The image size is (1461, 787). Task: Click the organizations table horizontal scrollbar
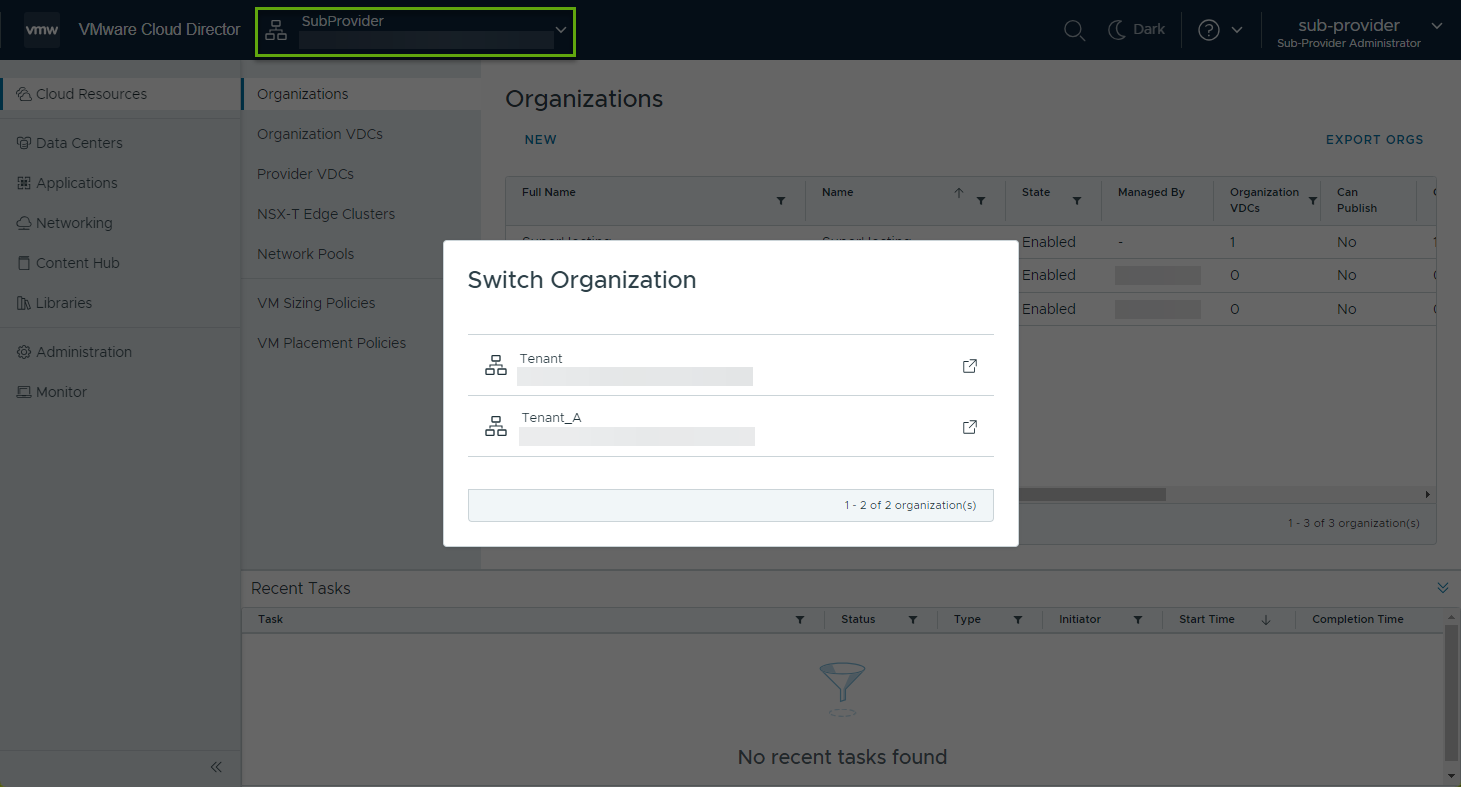point(1092,494)
